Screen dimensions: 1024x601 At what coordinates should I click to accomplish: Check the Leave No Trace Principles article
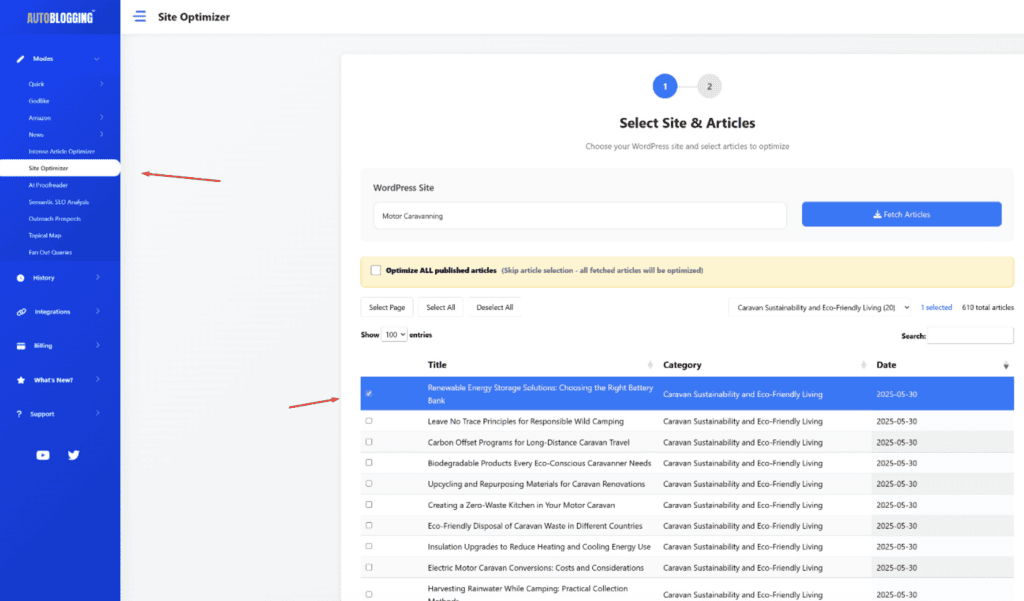tap(369, 421)
